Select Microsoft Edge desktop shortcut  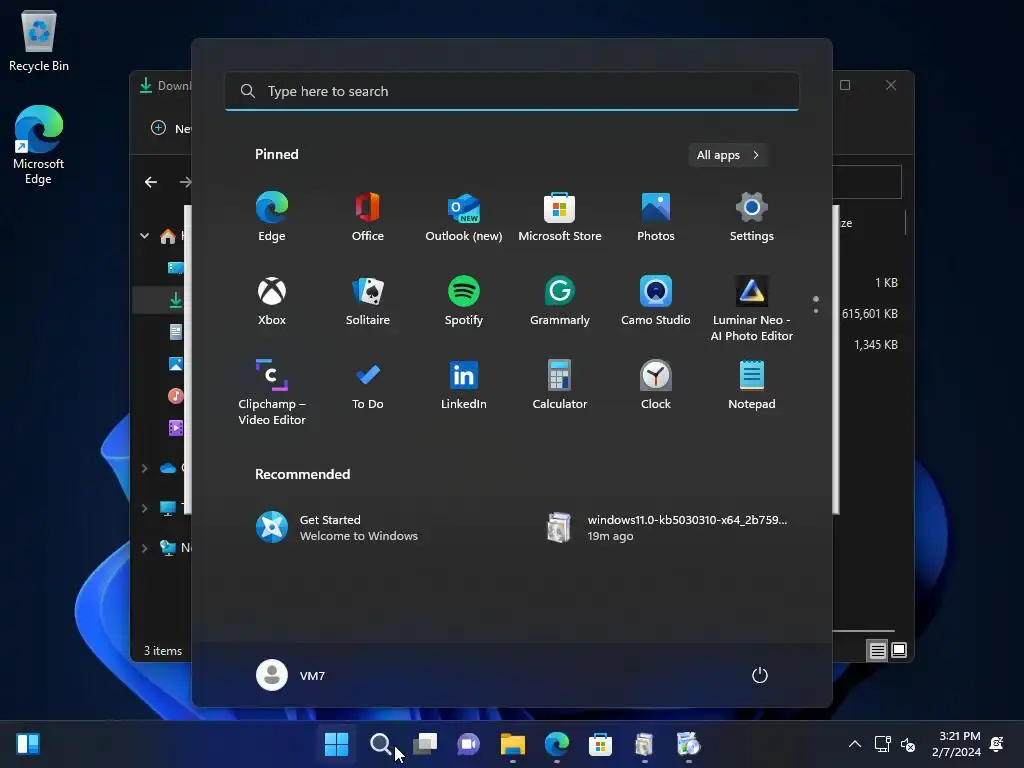click(39, 144)
